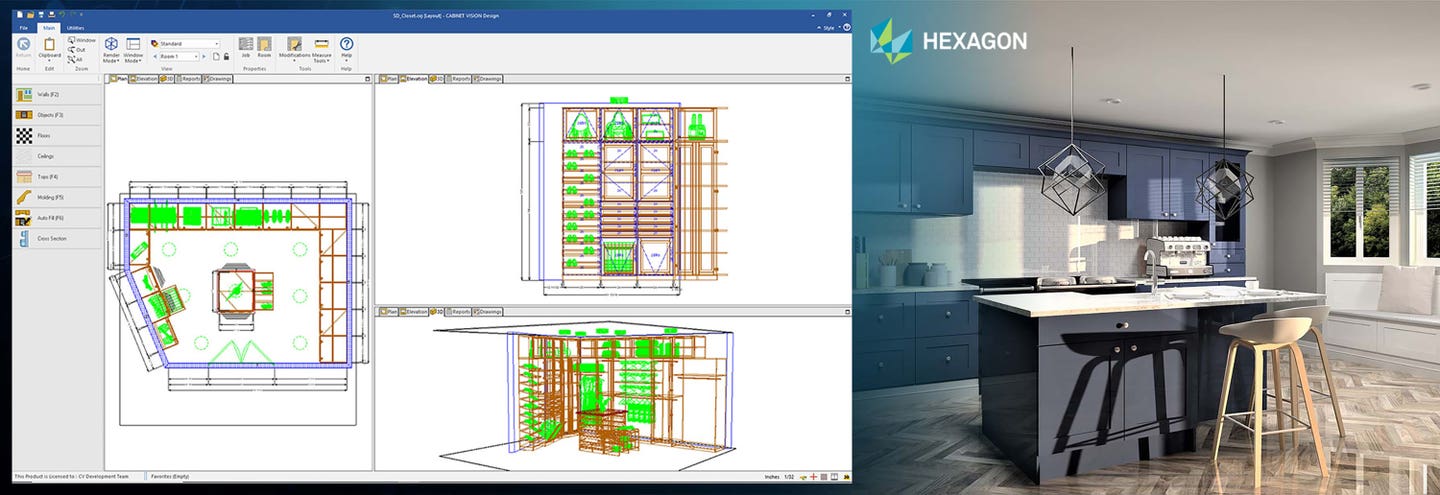The width and height of the screenshot is (1440, 495).
Task: Switch left pane to the Drawings tab
Action: [218, 78]
